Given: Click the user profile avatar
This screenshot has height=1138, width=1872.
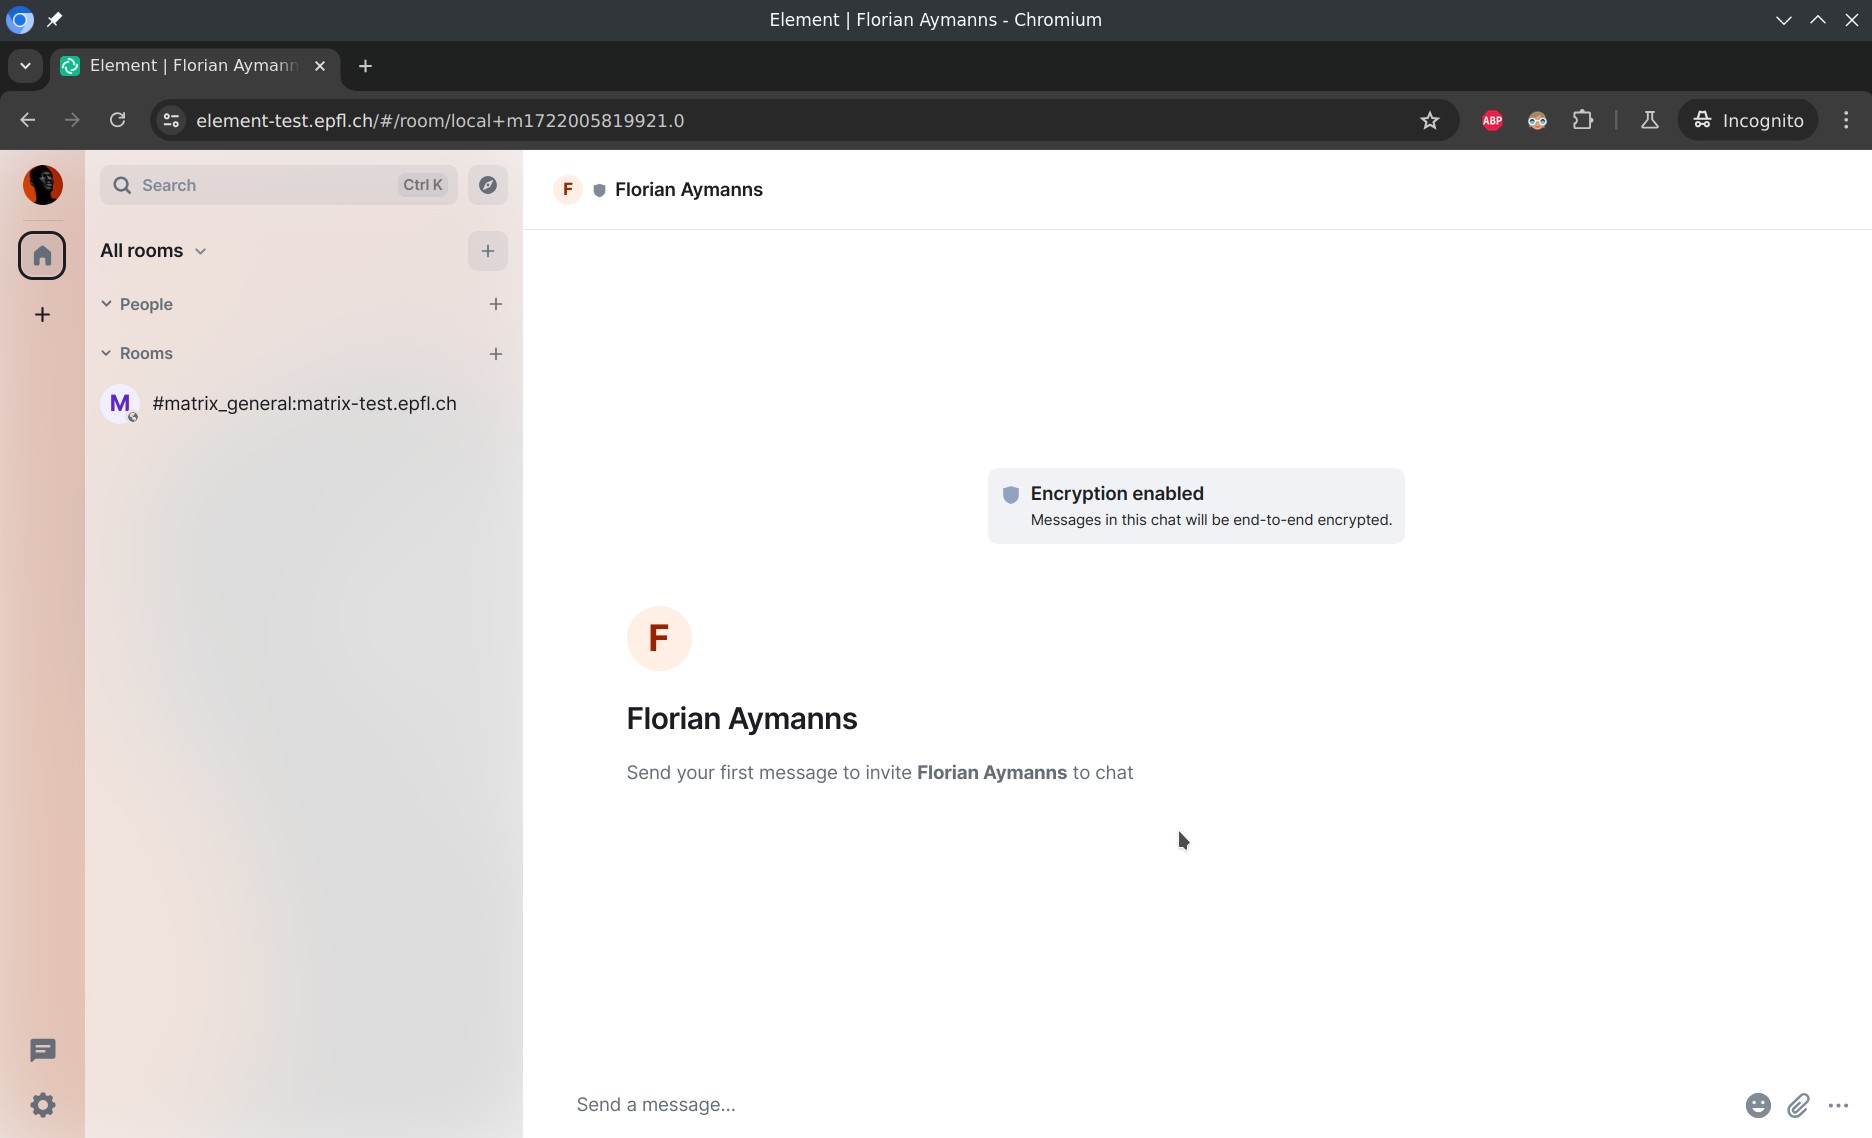Looking at the screenshot, I should (x=42, y=185).
